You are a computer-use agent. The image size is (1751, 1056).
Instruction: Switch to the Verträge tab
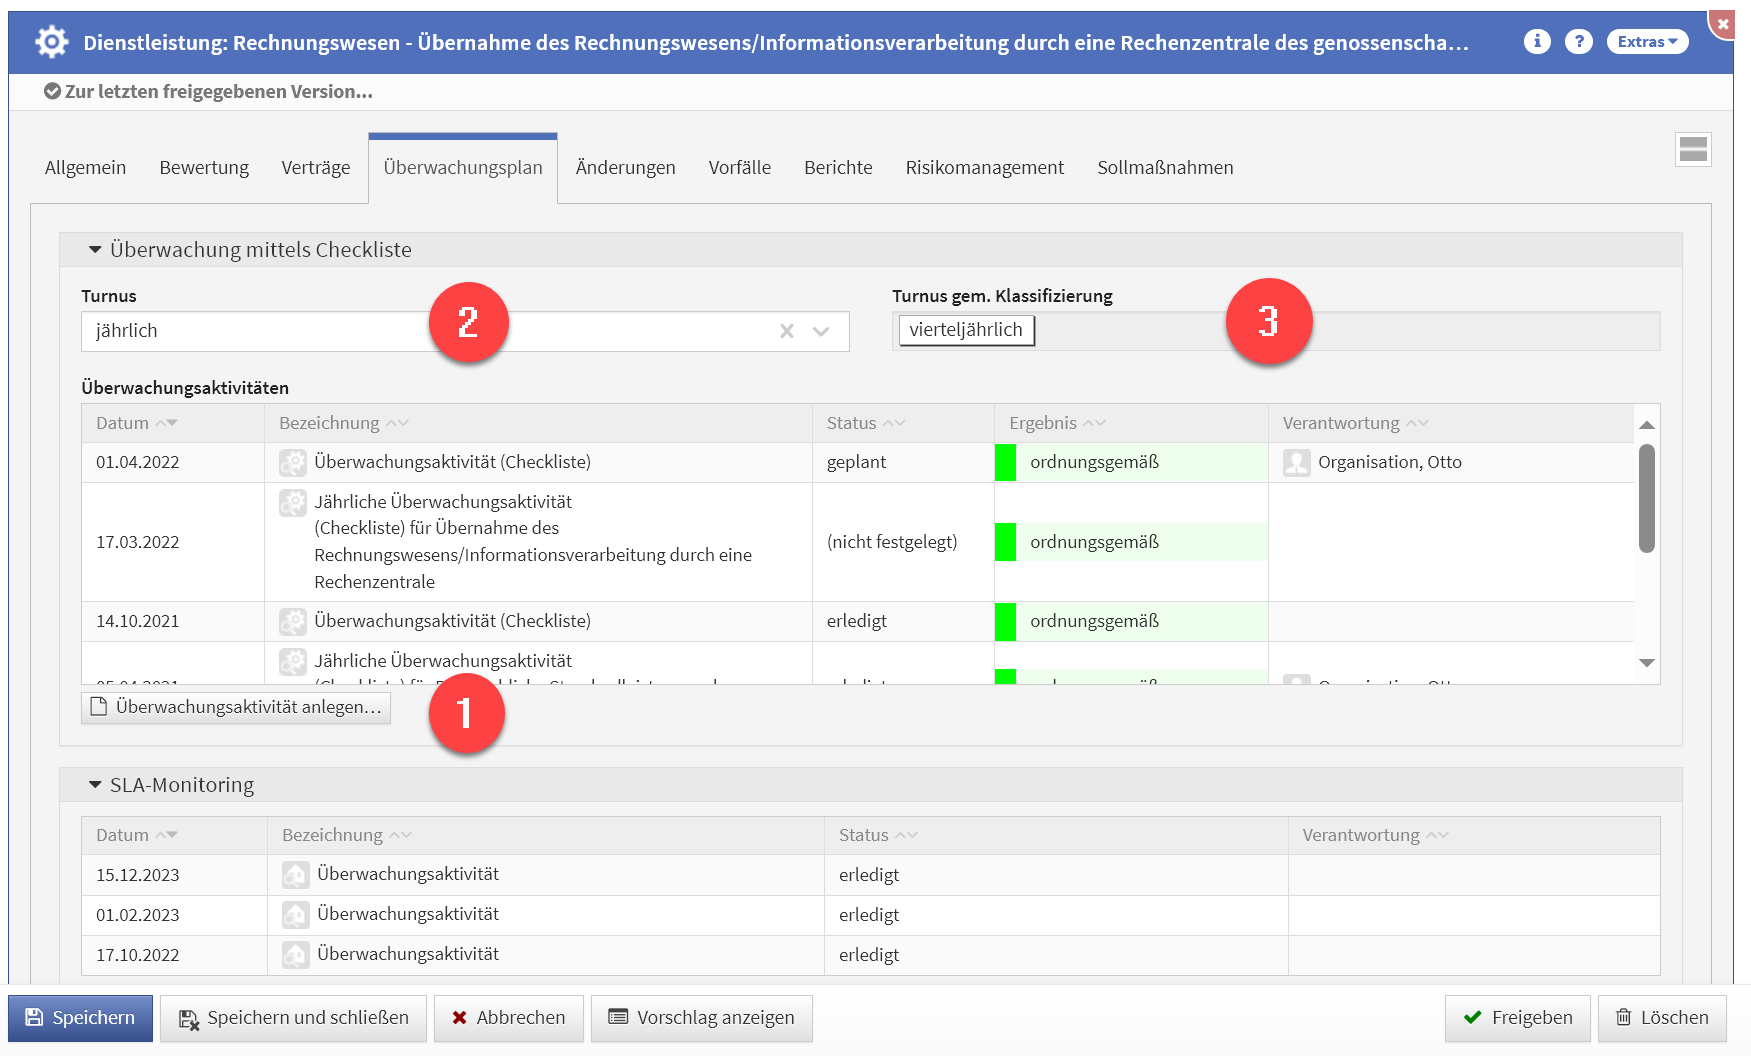pos(315,168)
